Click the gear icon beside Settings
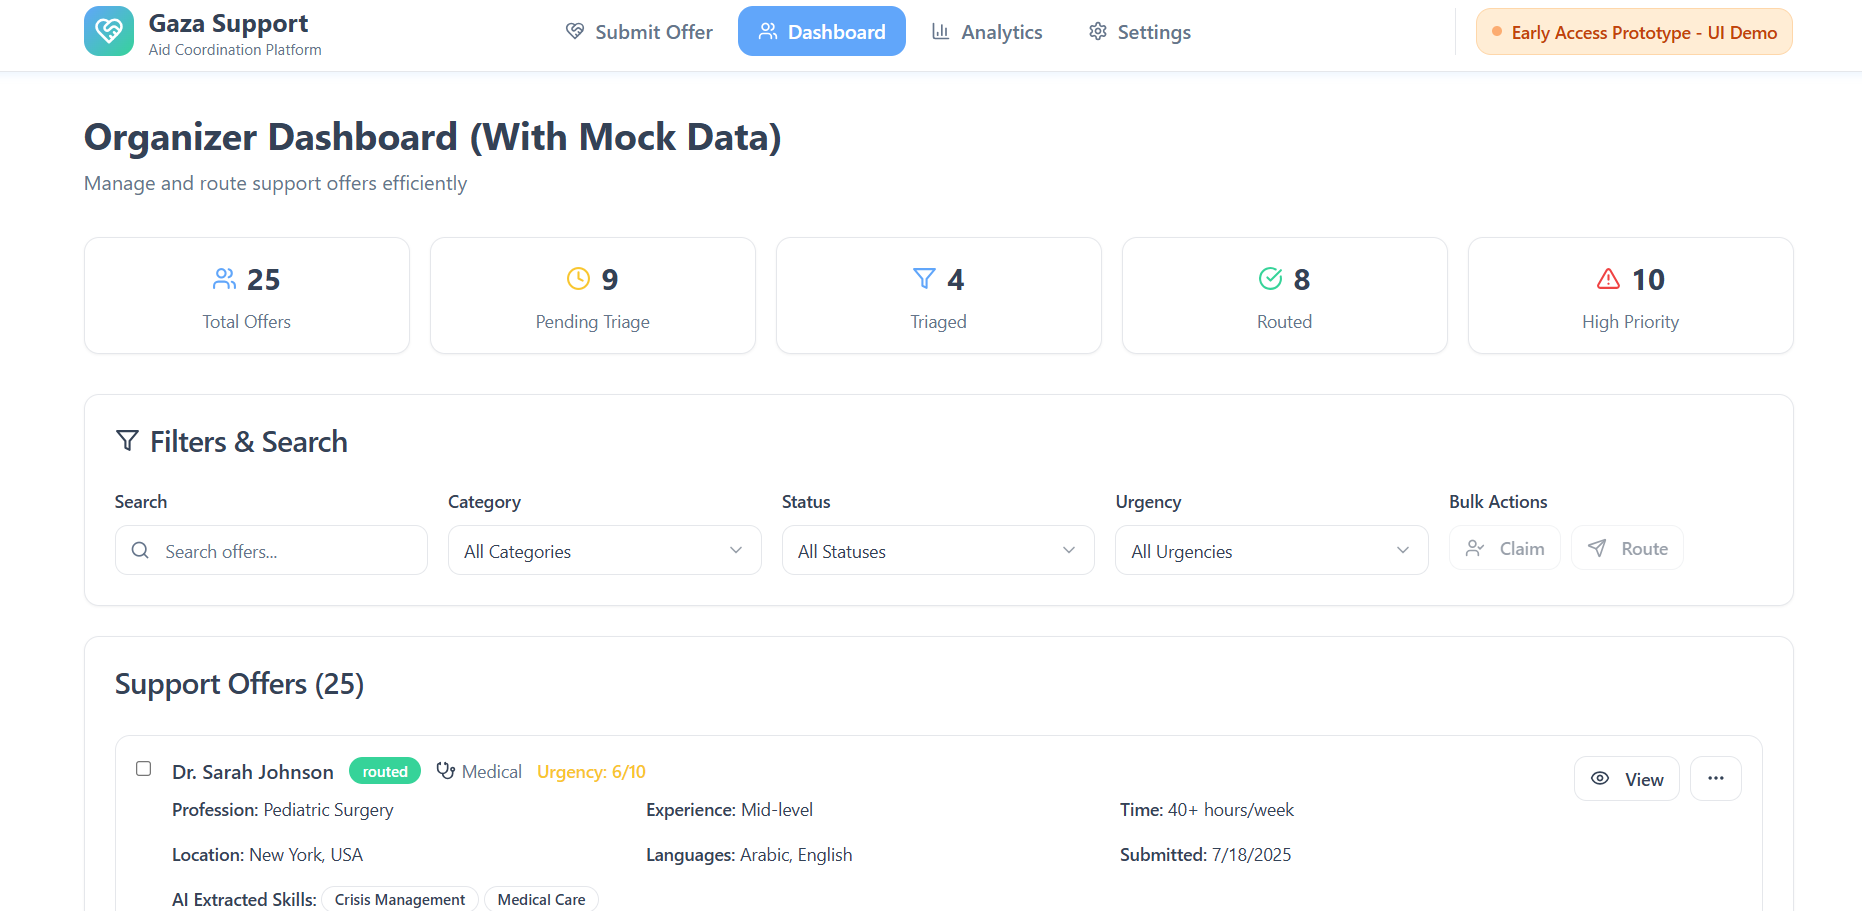Image resolution: width=1862 pixels, height=911 pixels. click(x=1098, y=31)
